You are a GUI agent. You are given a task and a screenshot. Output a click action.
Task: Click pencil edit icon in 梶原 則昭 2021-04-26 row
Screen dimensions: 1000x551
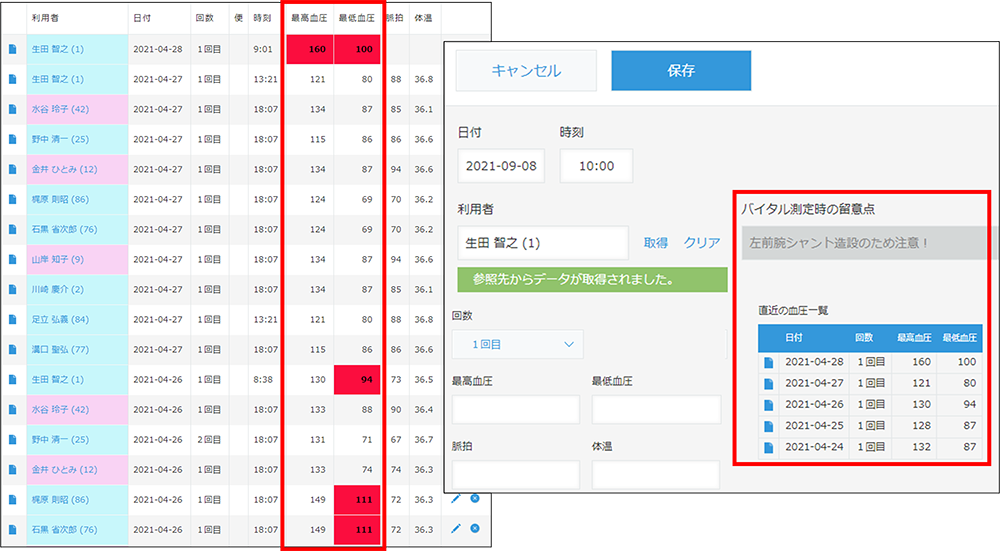click(456, 498)
